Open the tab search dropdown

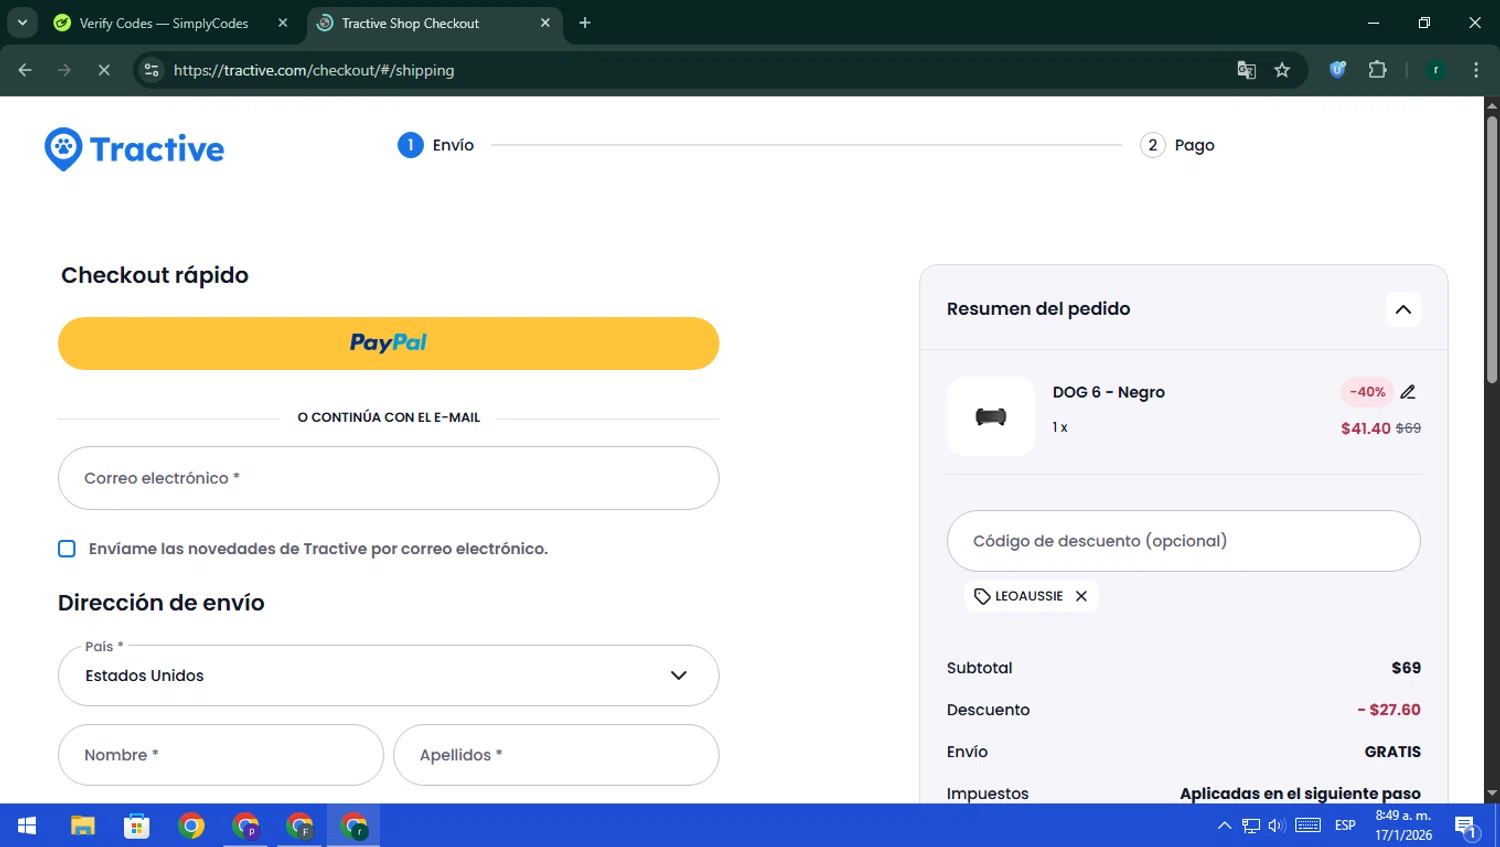22,23
